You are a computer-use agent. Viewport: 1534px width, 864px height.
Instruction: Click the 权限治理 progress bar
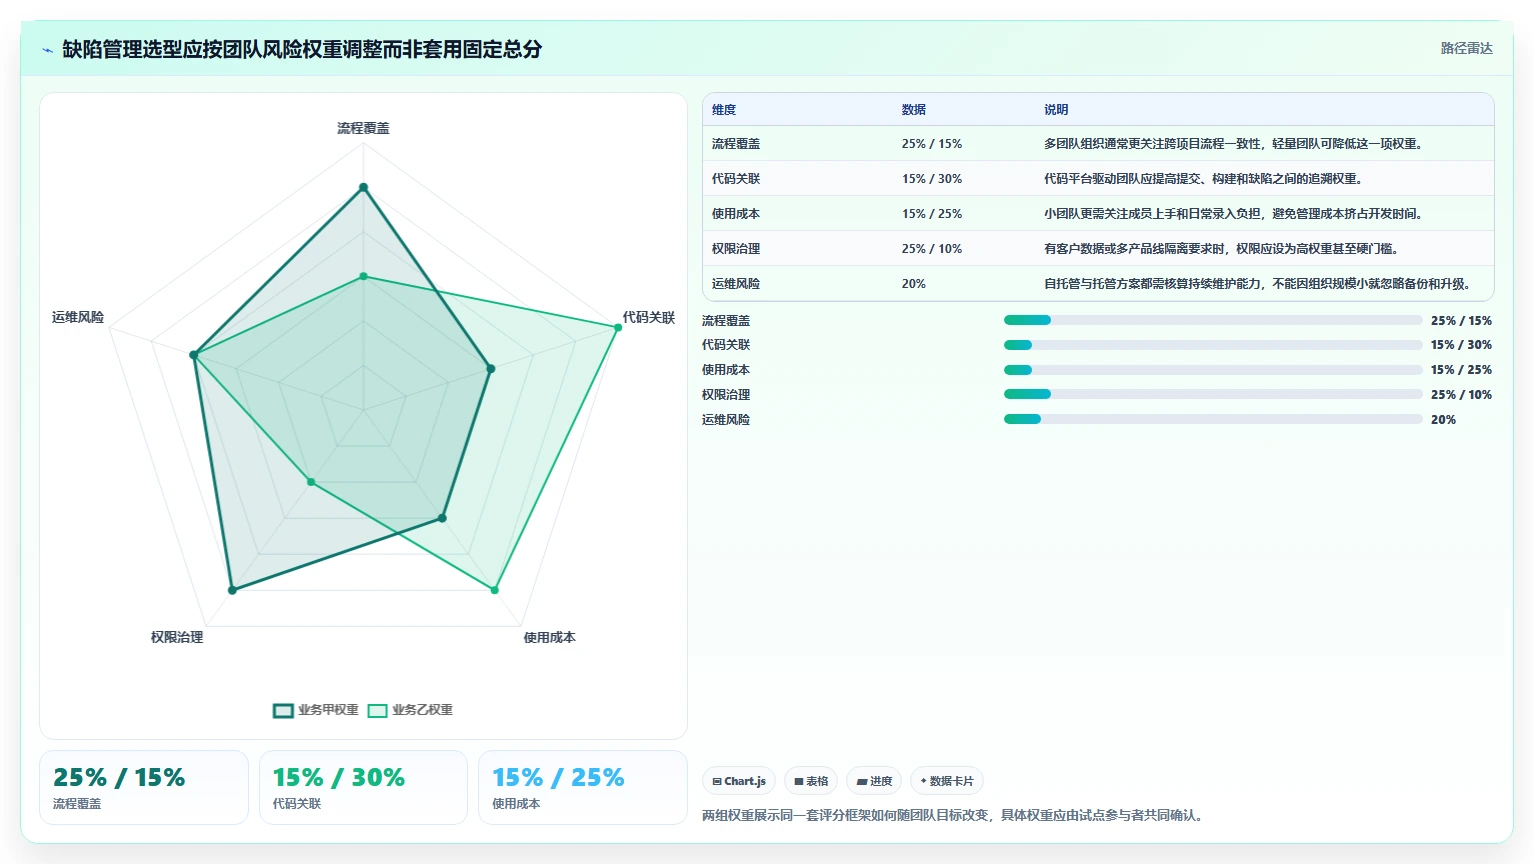pyautogui.click(x=1213, y=394)
